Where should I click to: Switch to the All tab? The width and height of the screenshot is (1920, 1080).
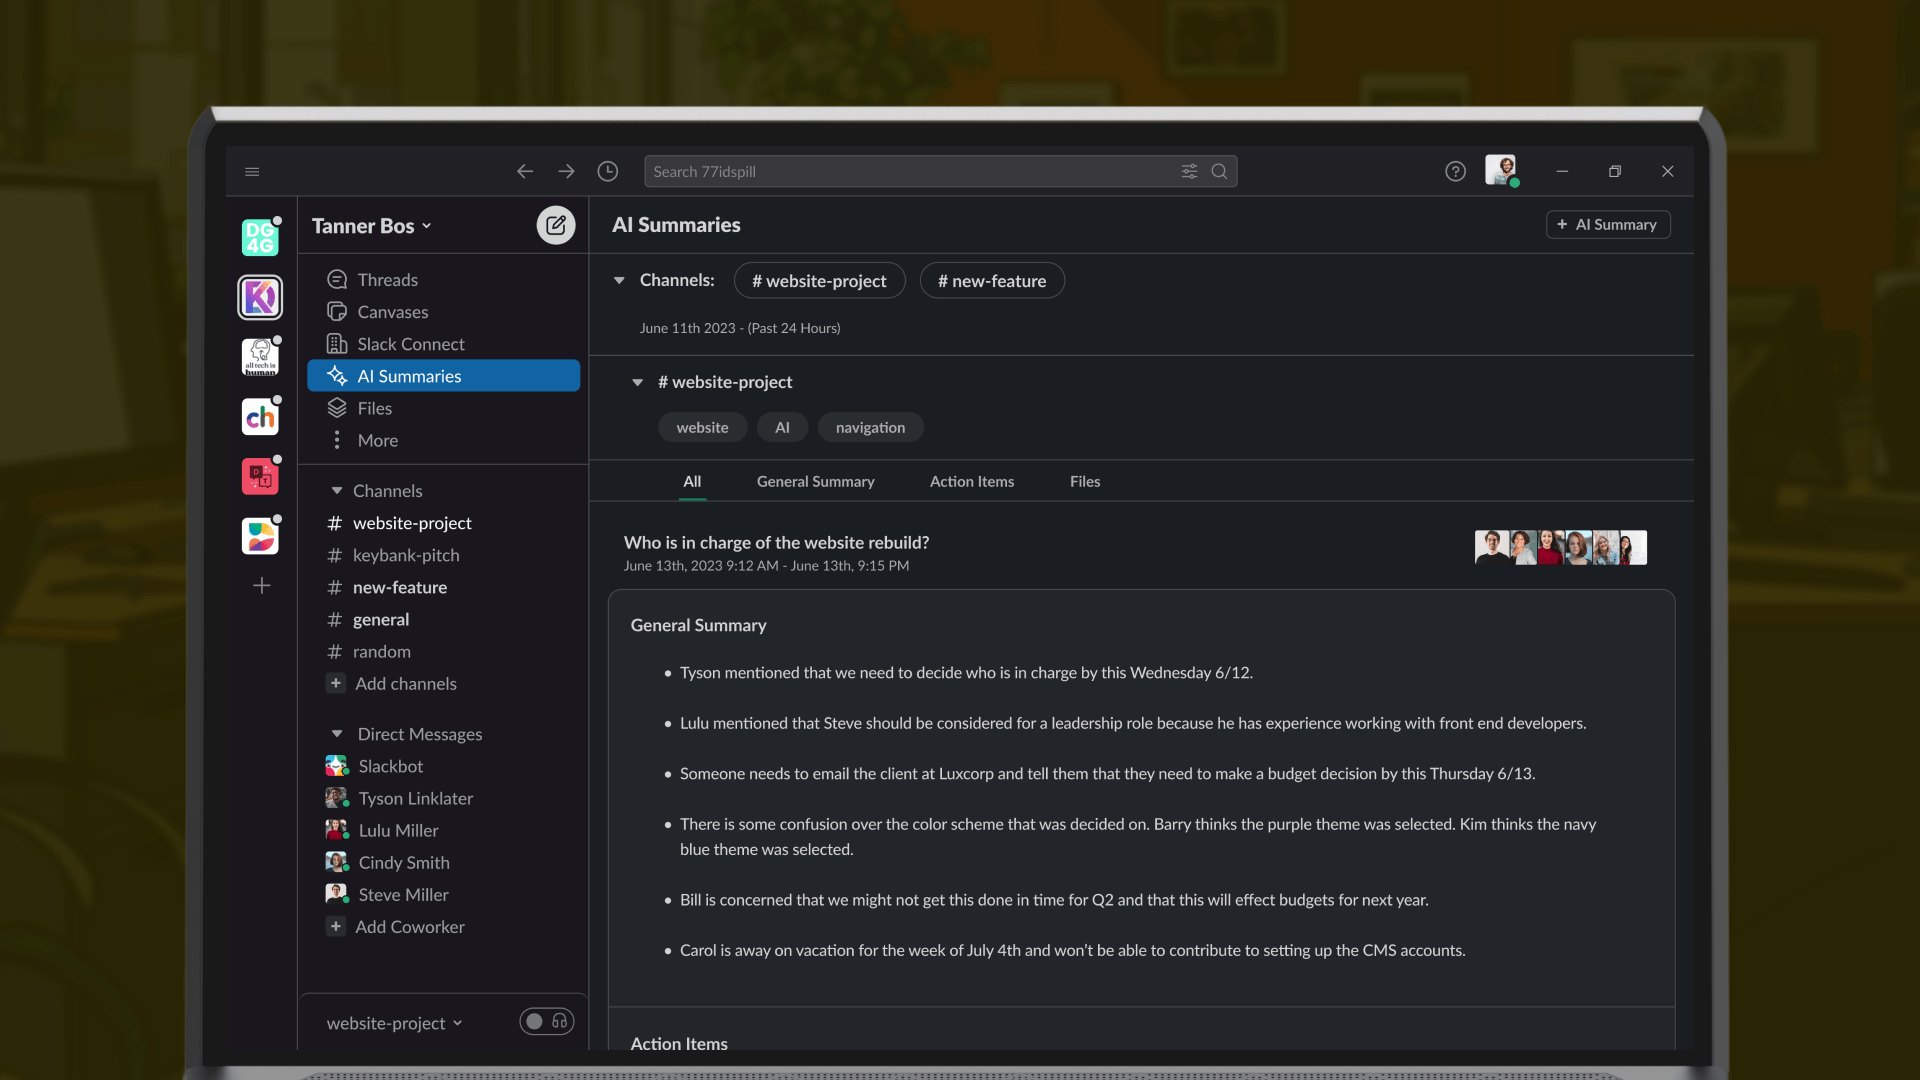point(692,482)
